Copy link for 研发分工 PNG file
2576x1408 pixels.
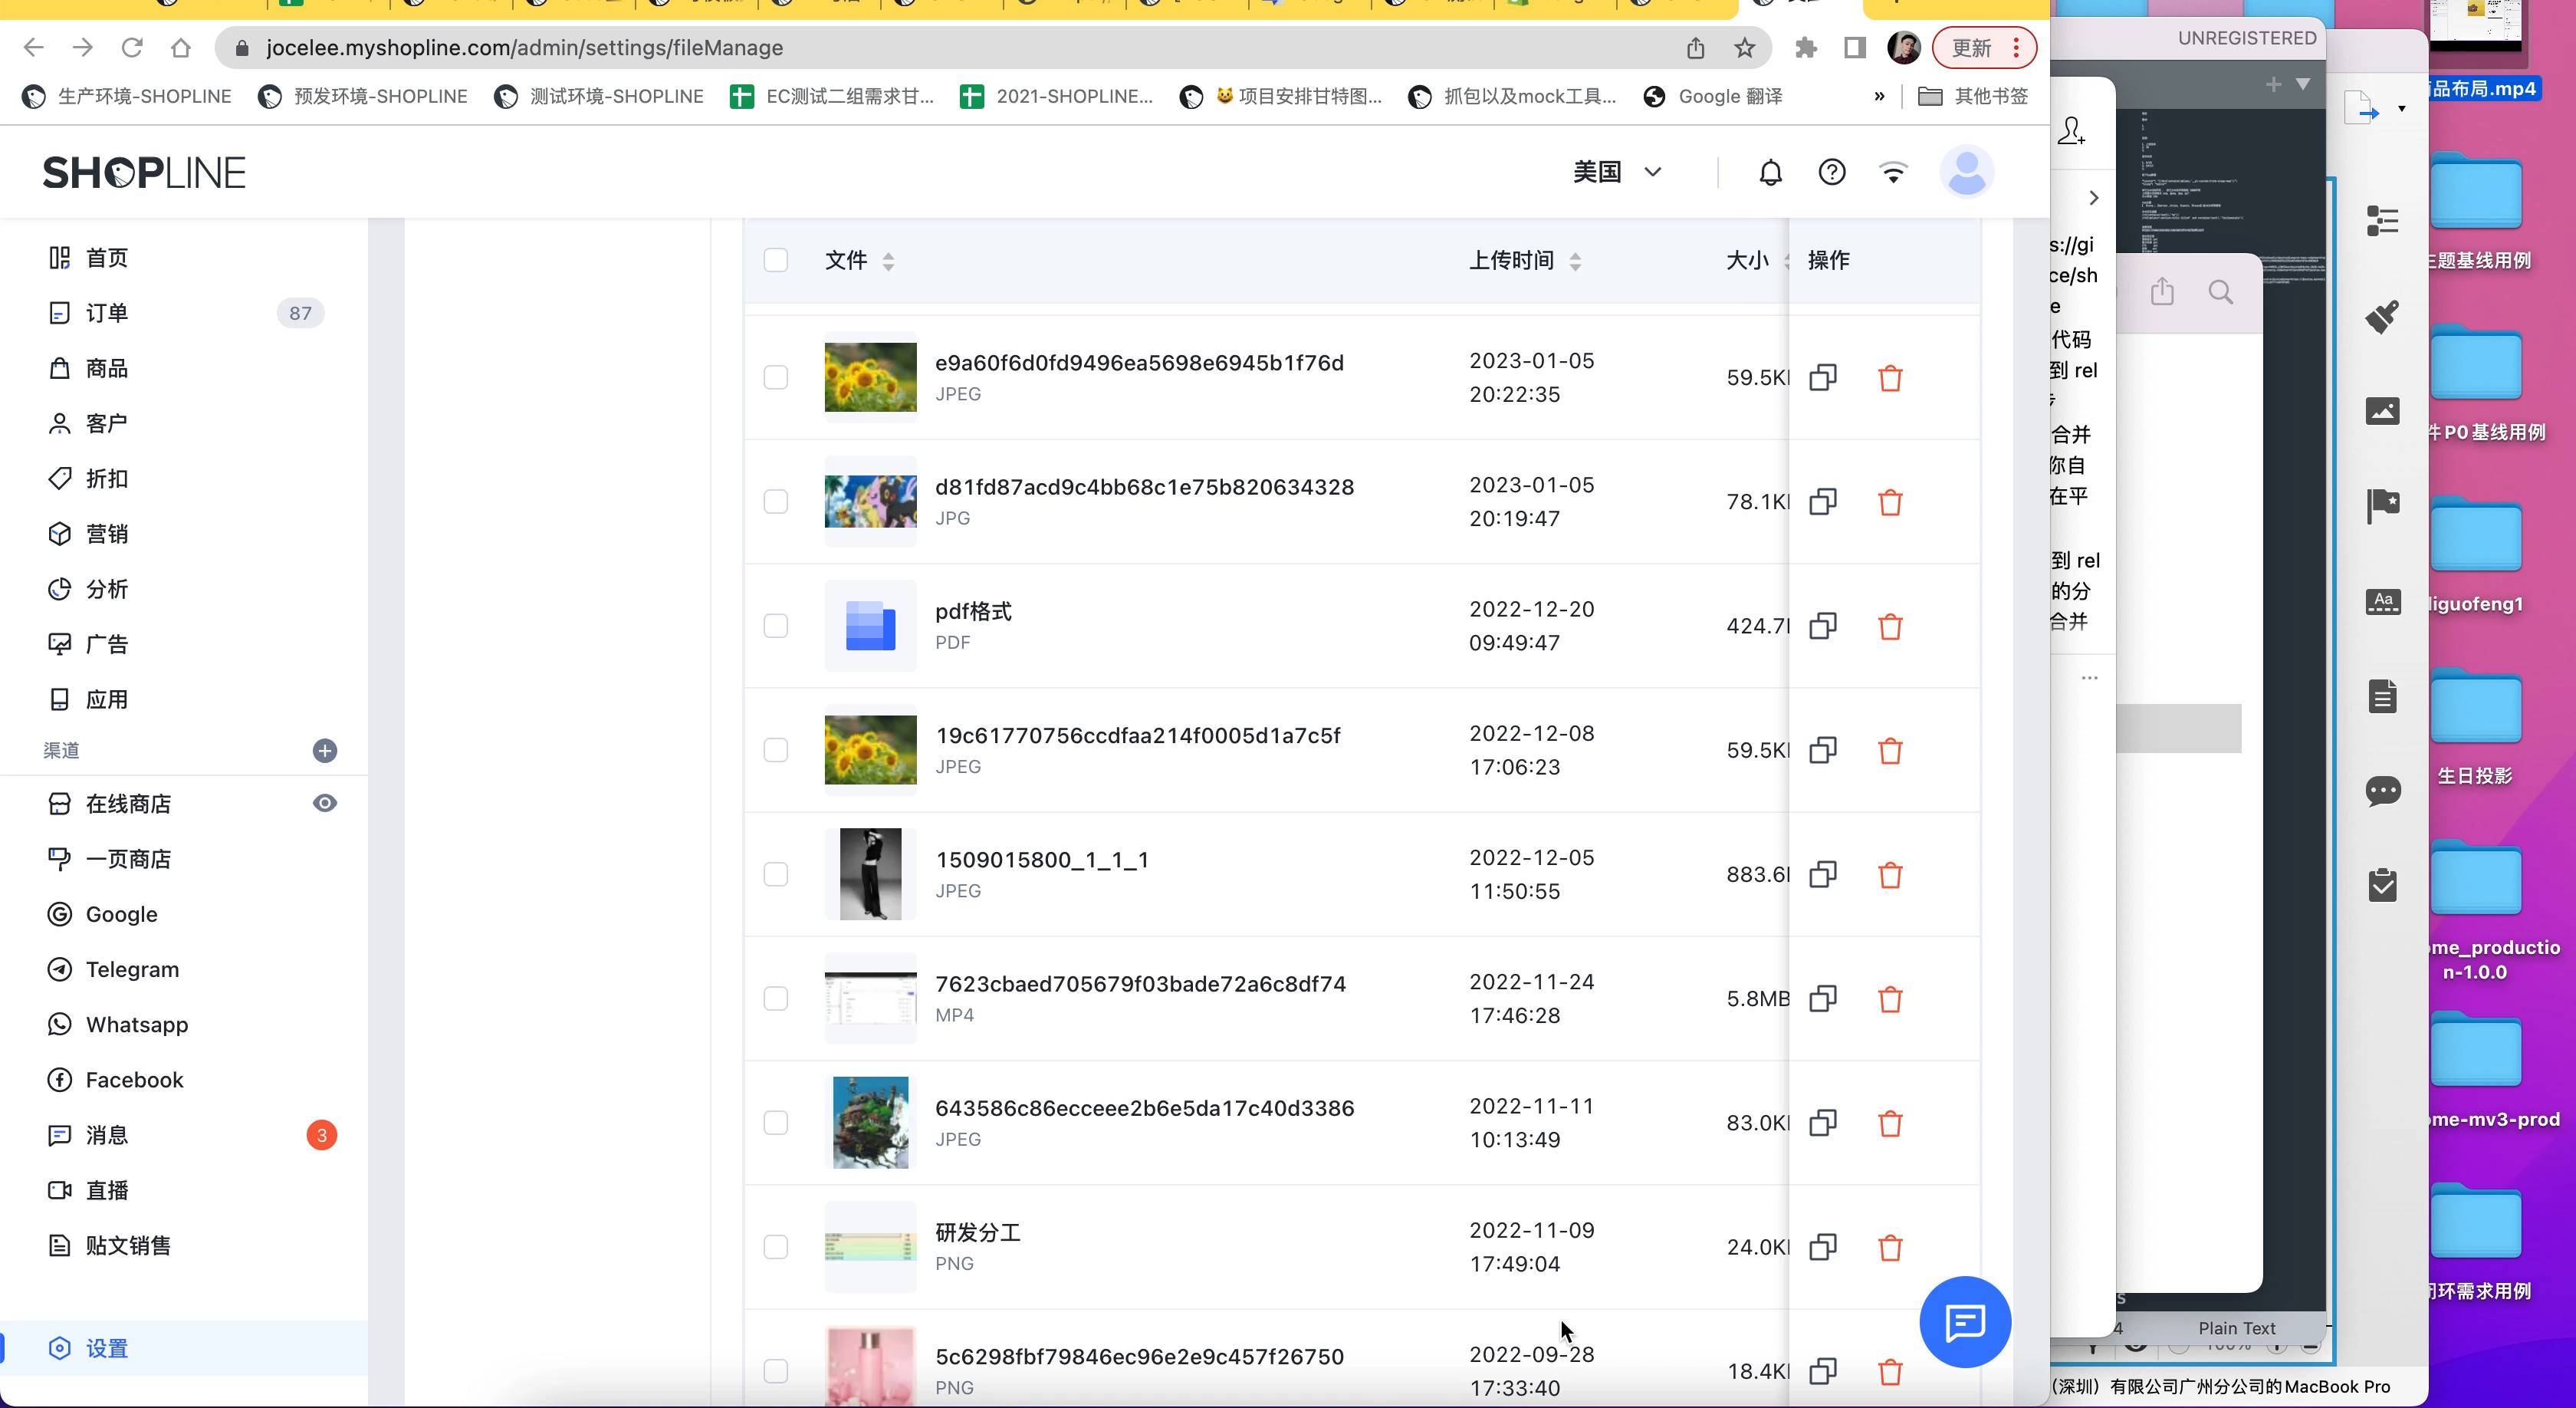tap(1823, 1247)
